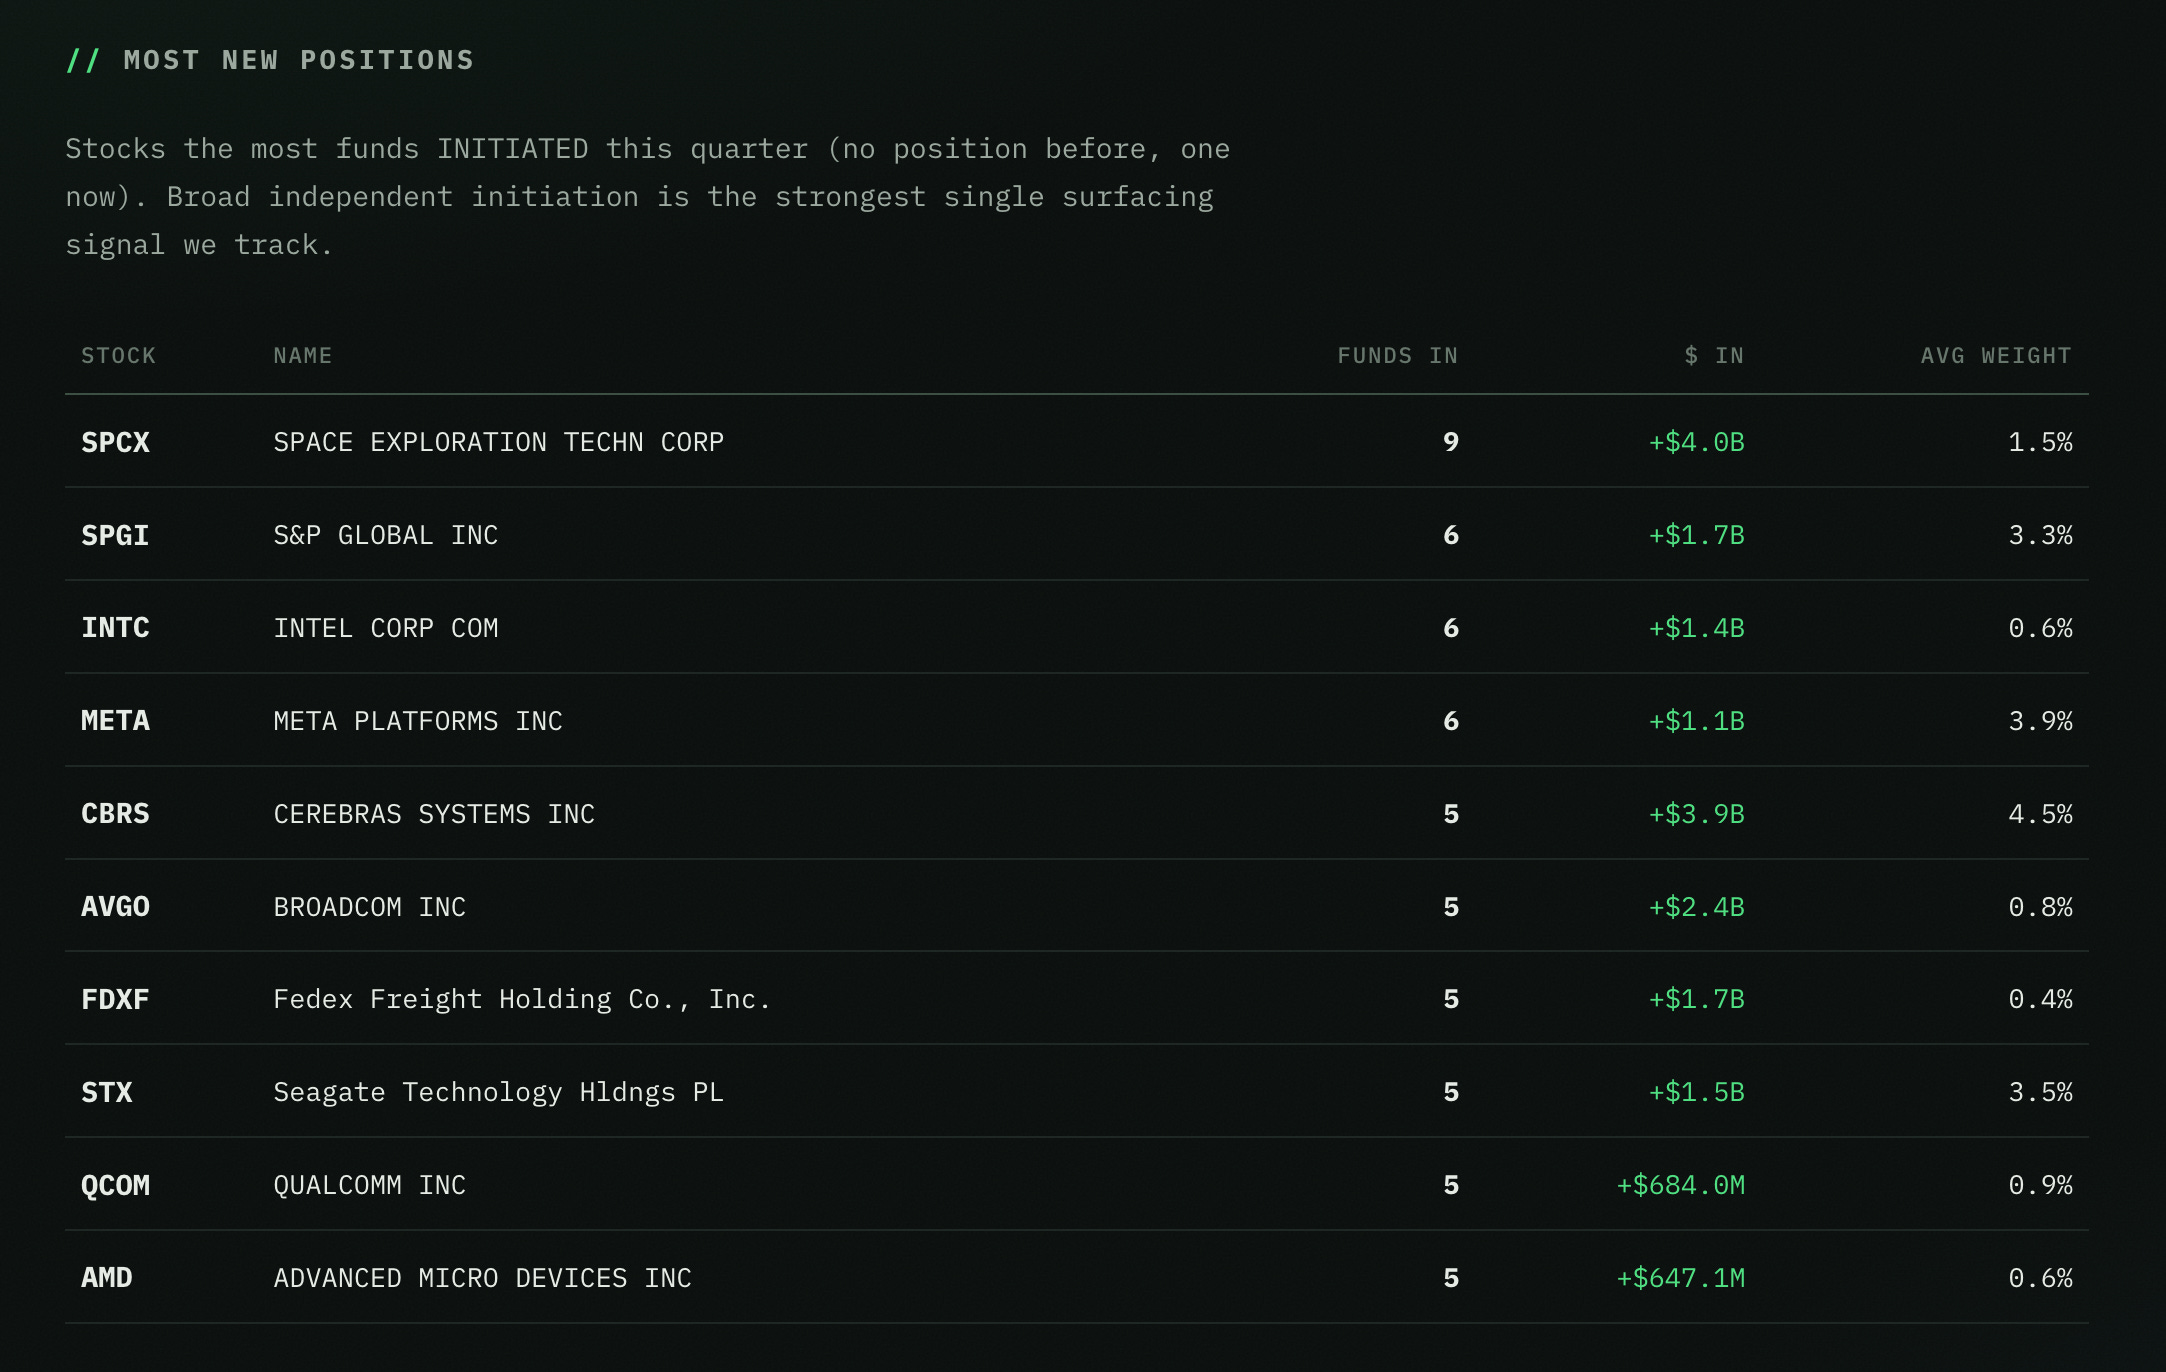Click the funds-in count 5 for AMD

click(1451, 1278)
